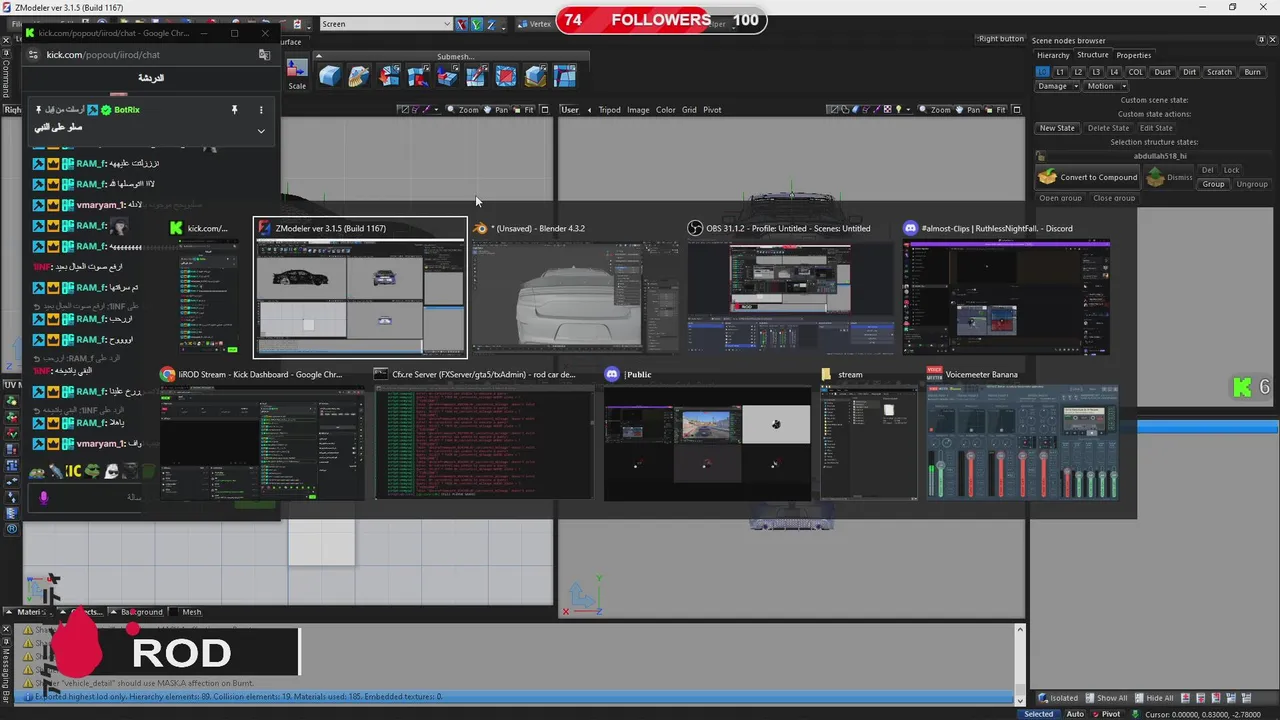Toggle the Y axis constraint
This screenshot has height=720, width=1280.
[477, 24]
